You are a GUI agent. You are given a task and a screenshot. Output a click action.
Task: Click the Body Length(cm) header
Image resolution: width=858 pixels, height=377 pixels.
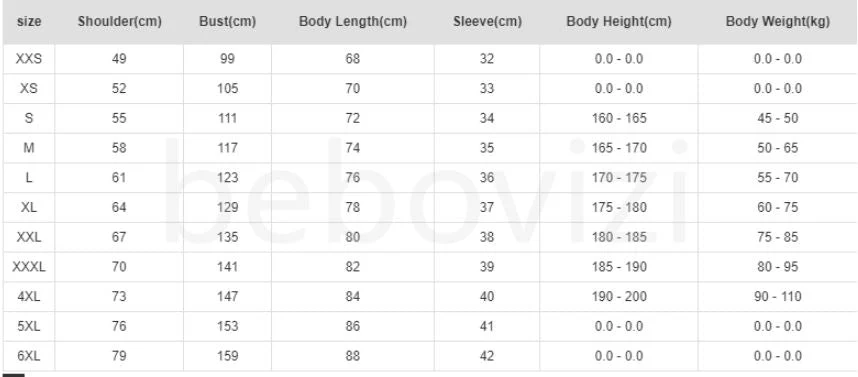click(x=353, y=22)
